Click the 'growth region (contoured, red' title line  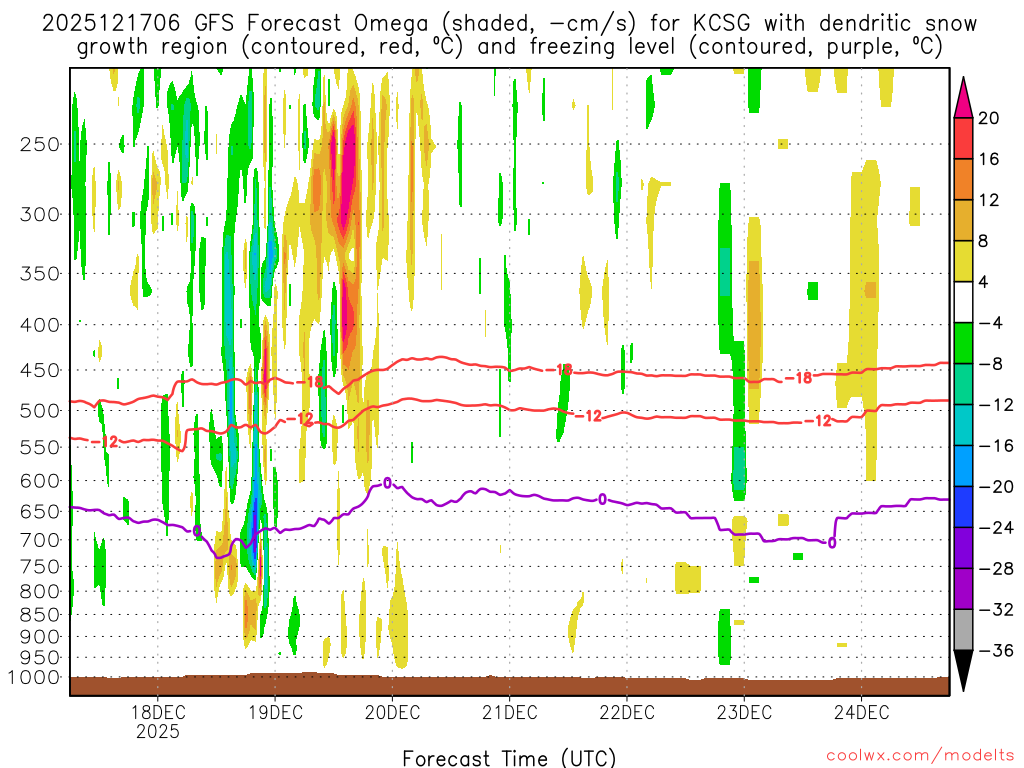(509, 47)
